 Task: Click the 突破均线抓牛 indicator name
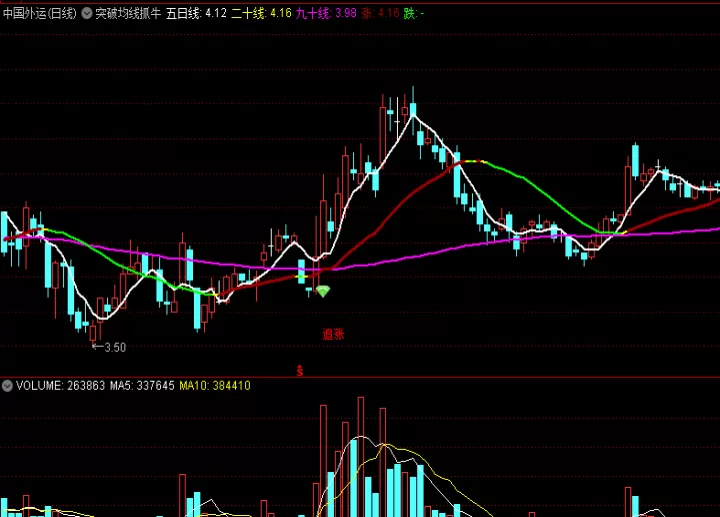pos(128,13)
